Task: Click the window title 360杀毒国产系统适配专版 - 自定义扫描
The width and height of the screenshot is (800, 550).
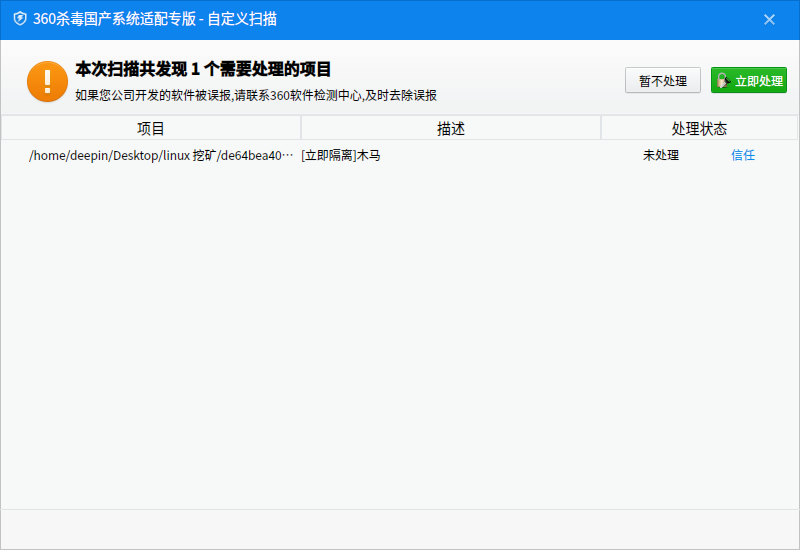Action: (155, 19)
